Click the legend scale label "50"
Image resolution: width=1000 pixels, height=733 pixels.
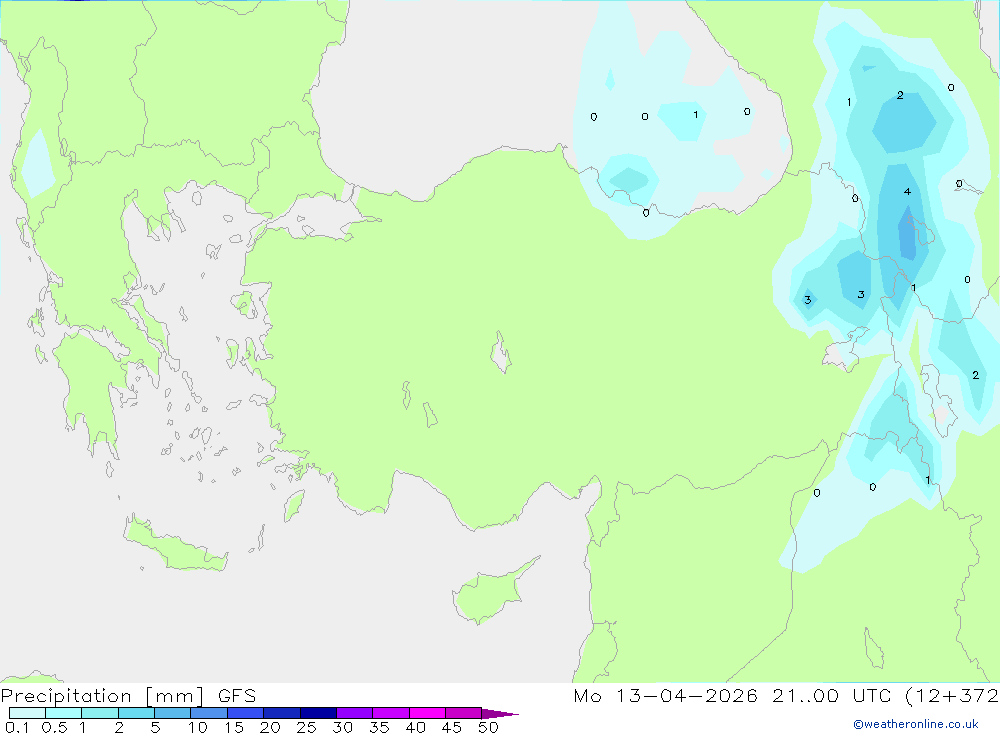pos(488,727)
